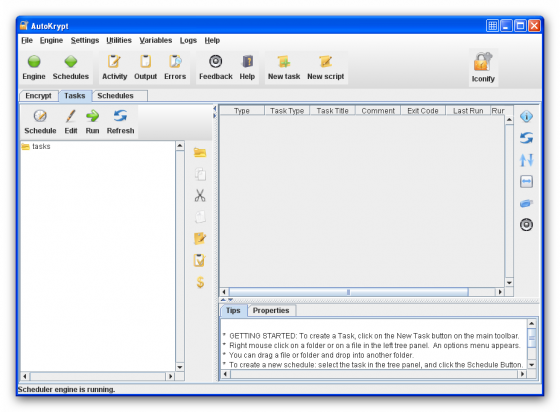This screenshot has height=412, width=560.
Task: Refresh the tasks tree
Action: pos(120,121)
